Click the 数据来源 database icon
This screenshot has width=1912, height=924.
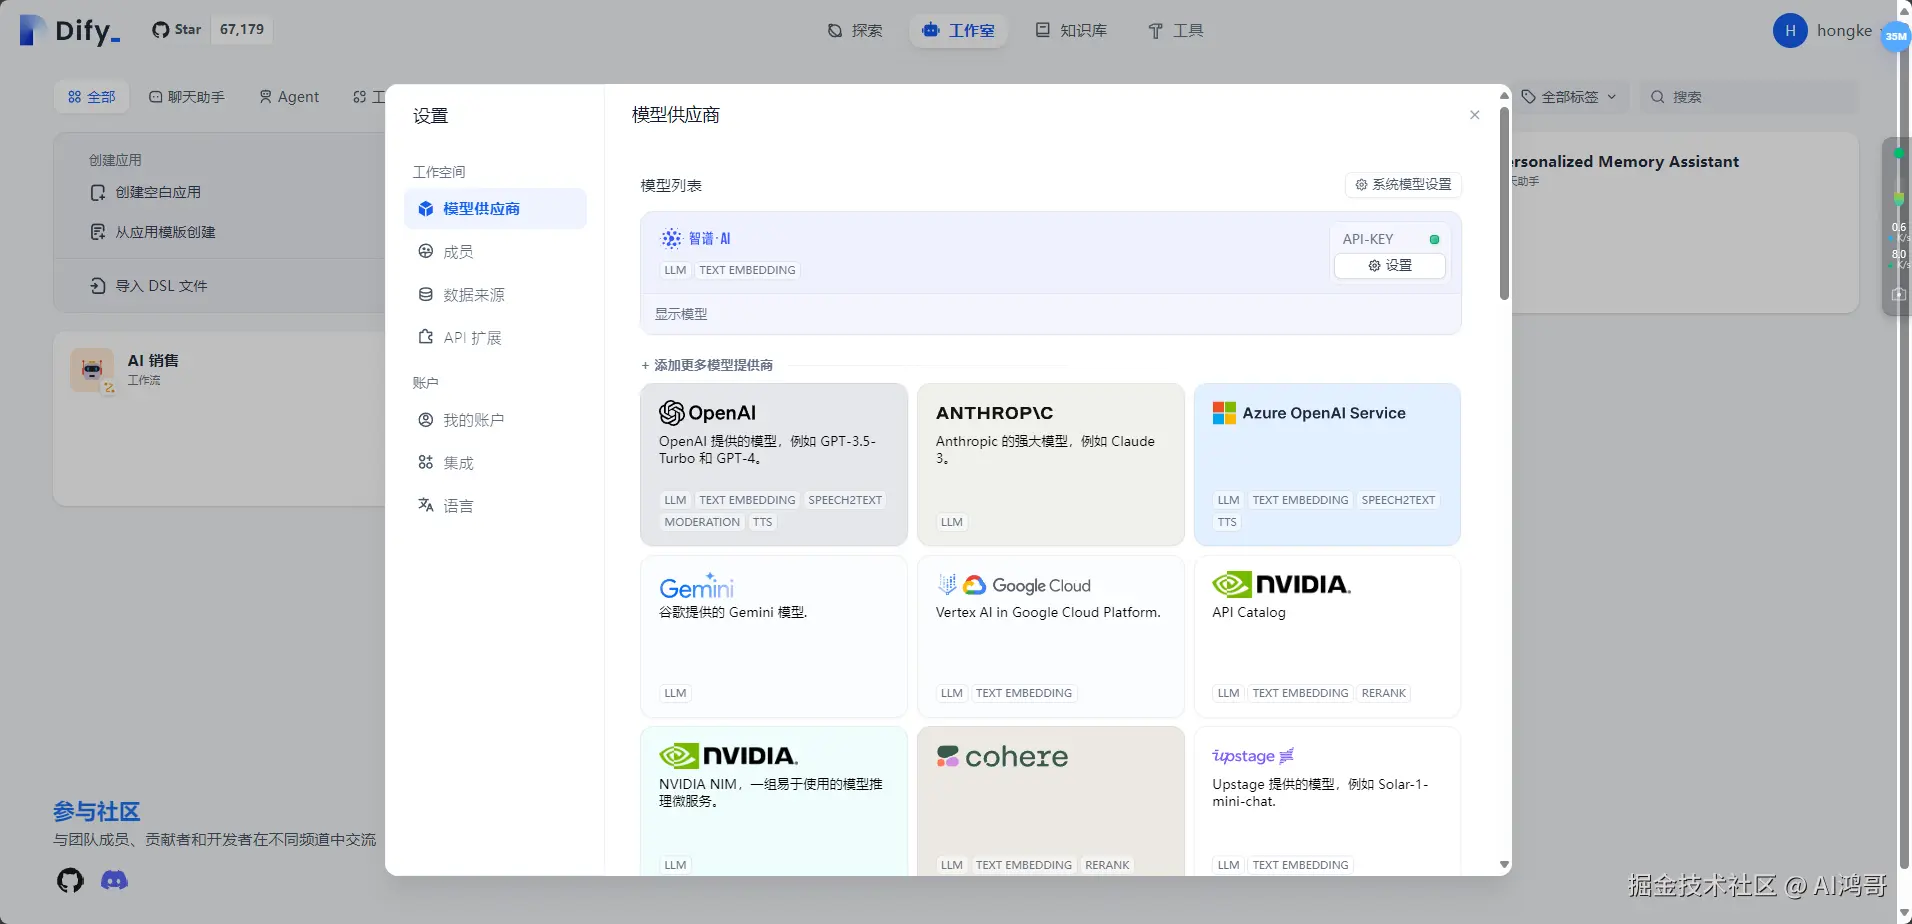point(426,295)
